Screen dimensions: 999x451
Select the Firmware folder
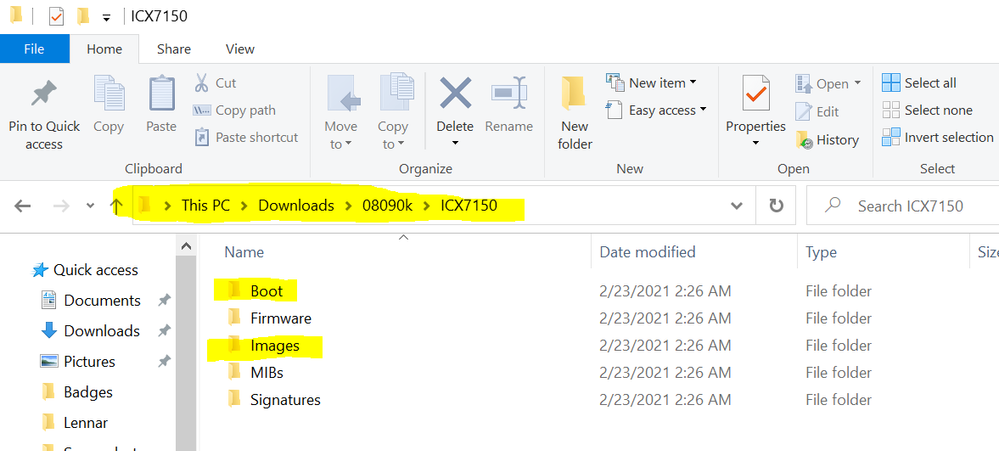click(x=280, y=318)
